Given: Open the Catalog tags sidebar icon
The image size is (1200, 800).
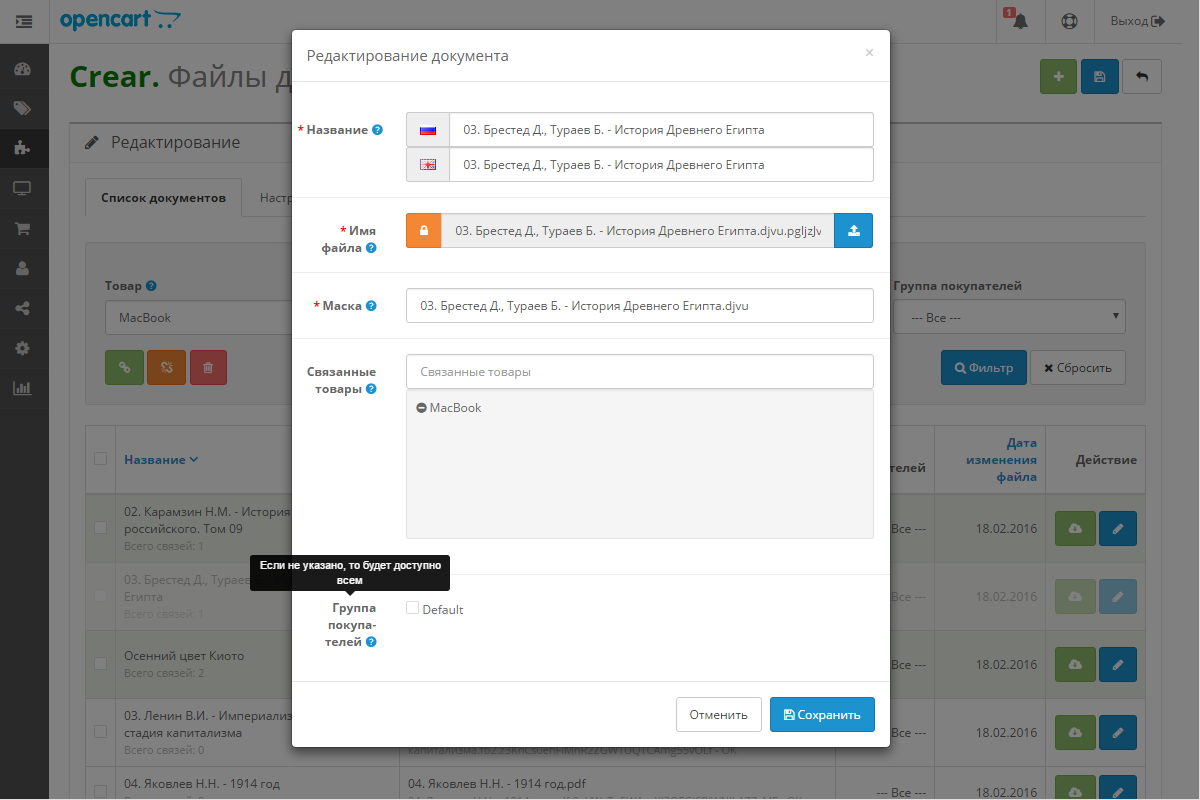Looking at the screenshot, I should tap(23, 108).
